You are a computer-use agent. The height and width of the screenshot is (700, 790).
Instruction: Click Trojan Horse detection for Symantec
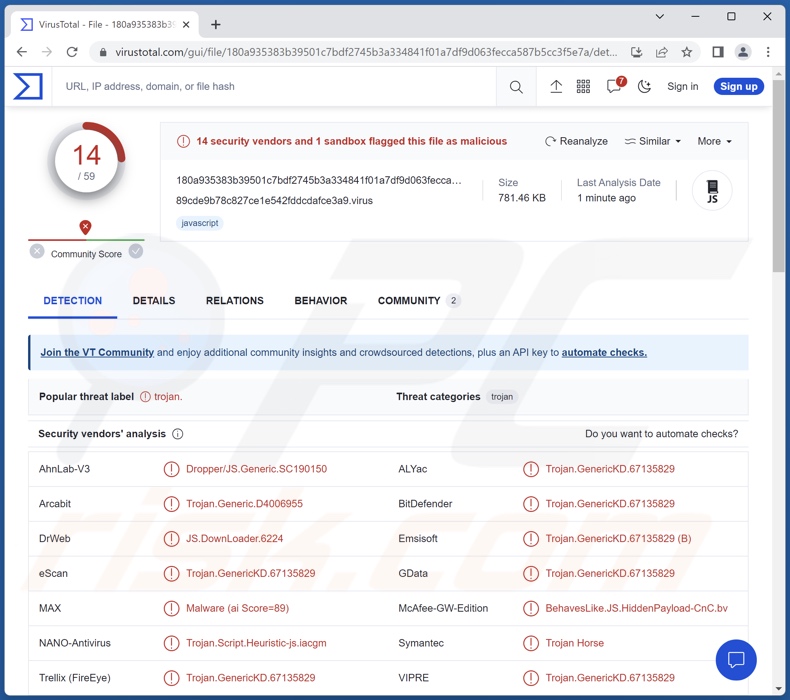(x=574, y=643)
